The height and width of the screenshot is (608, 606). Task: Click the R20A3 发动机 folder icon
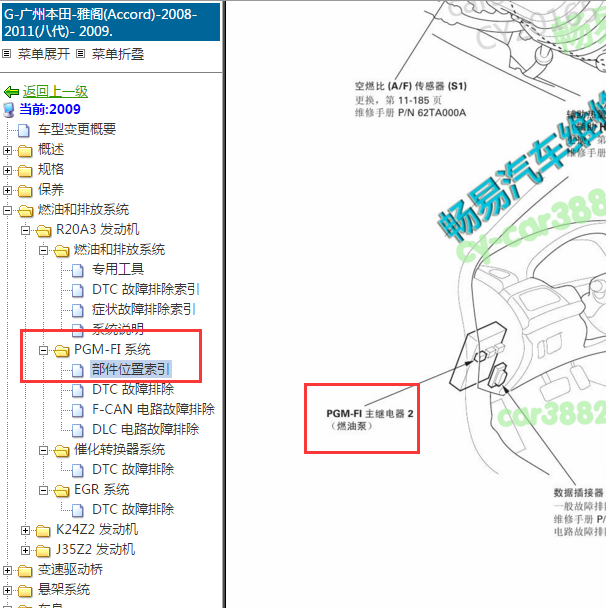point(43,231)
